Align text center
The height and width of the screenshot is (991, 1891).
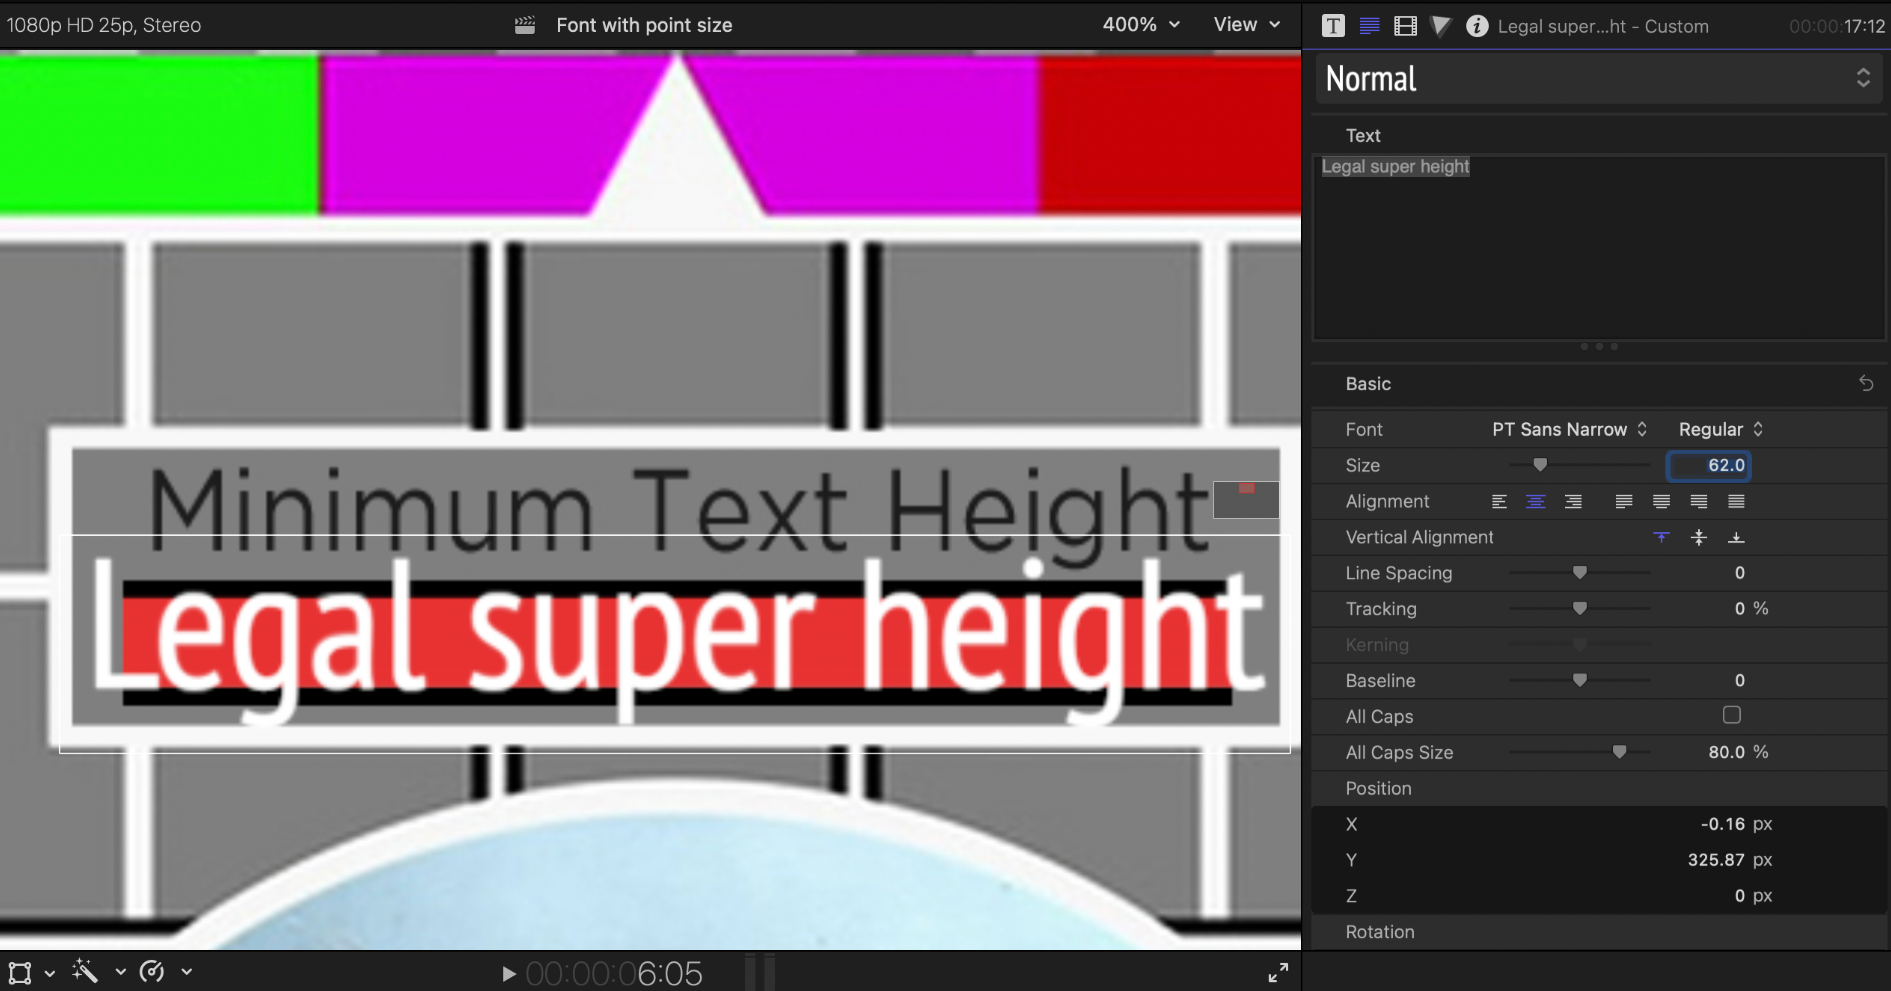(x=1536, y=501)
